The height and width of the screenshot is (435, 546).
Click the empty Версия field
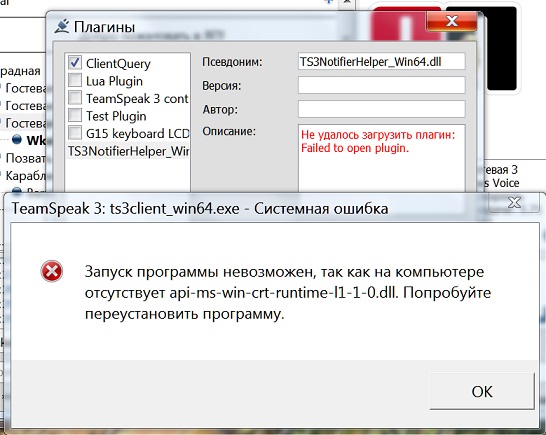(x=381, y=85)
